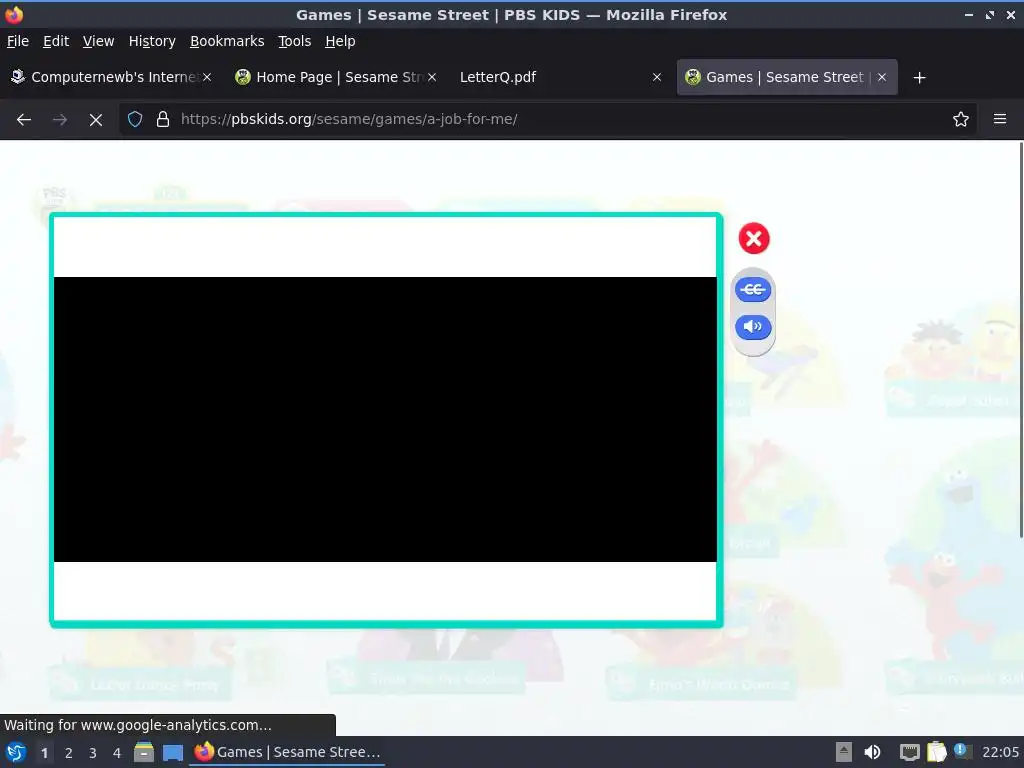Switch to workspace 1
This screenshot has height=768, width=1024.
pos(44,753)
